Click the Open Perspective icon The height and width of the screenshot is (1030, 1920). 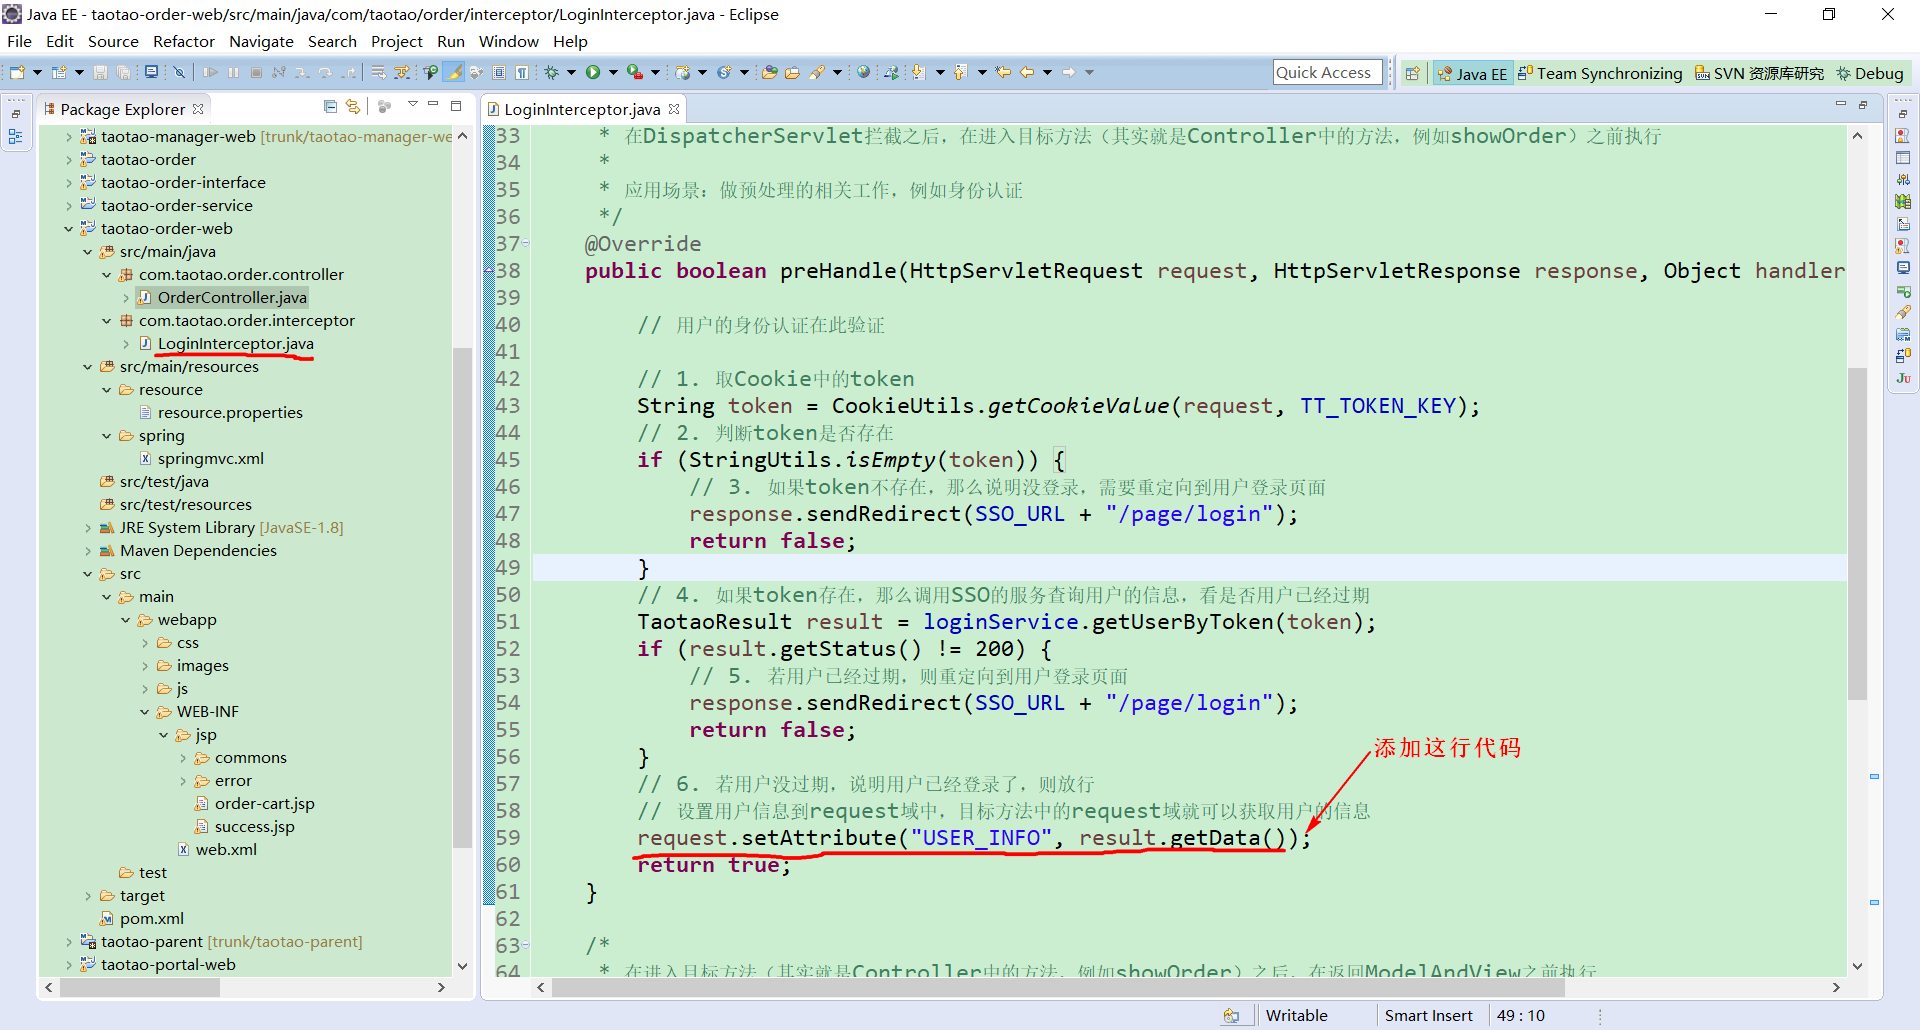click(1412, 73)
